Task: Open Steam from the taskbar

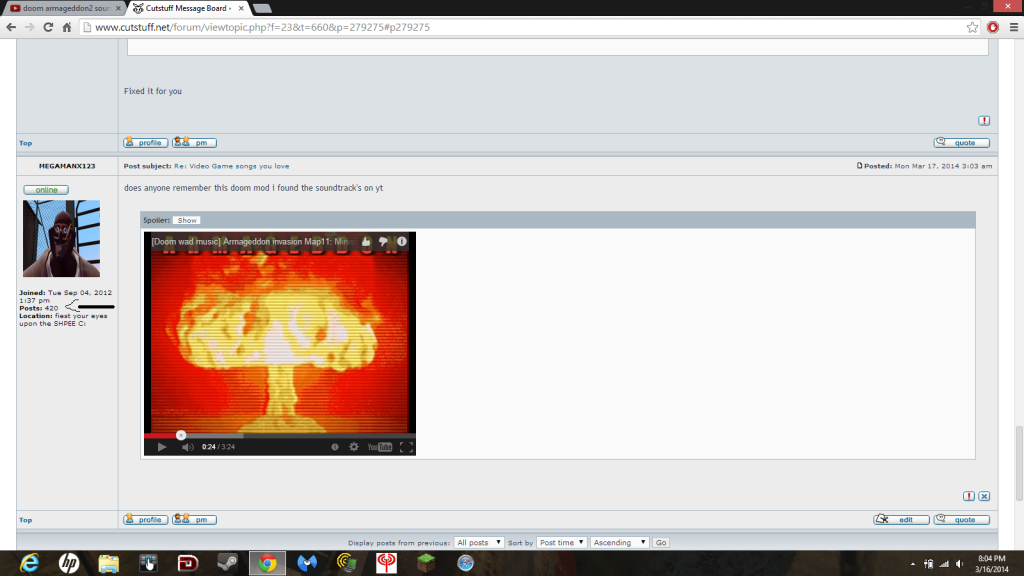Action: tap(228, 563)
